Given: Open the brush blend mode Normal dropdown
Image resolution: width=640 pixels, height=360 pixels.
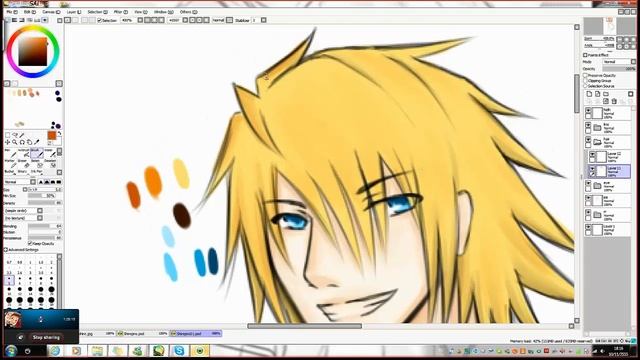Looking at the screenshot, I should coord(20,182).
